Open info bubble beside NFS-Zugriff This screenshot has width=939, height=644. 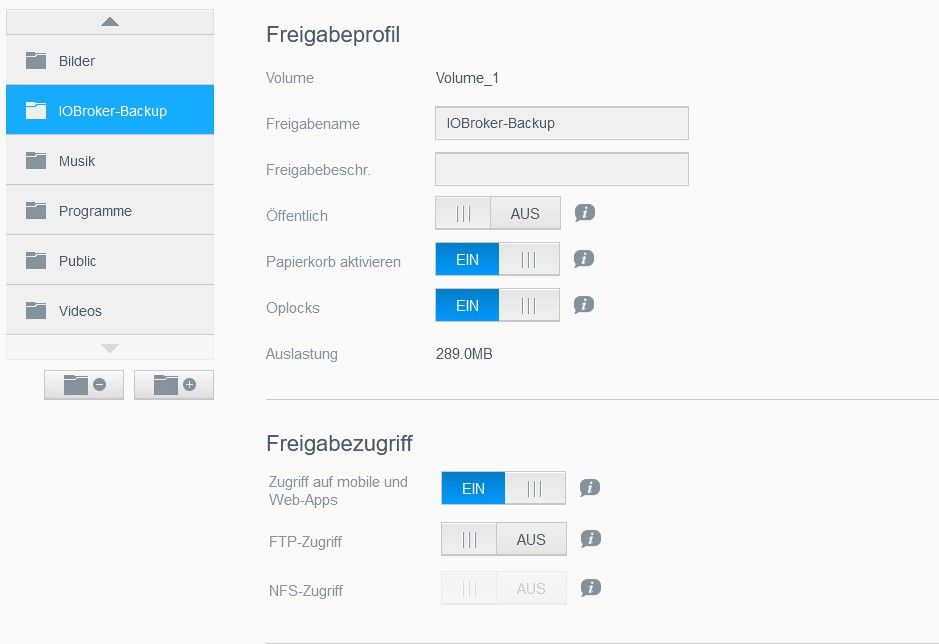pos(590,588)
